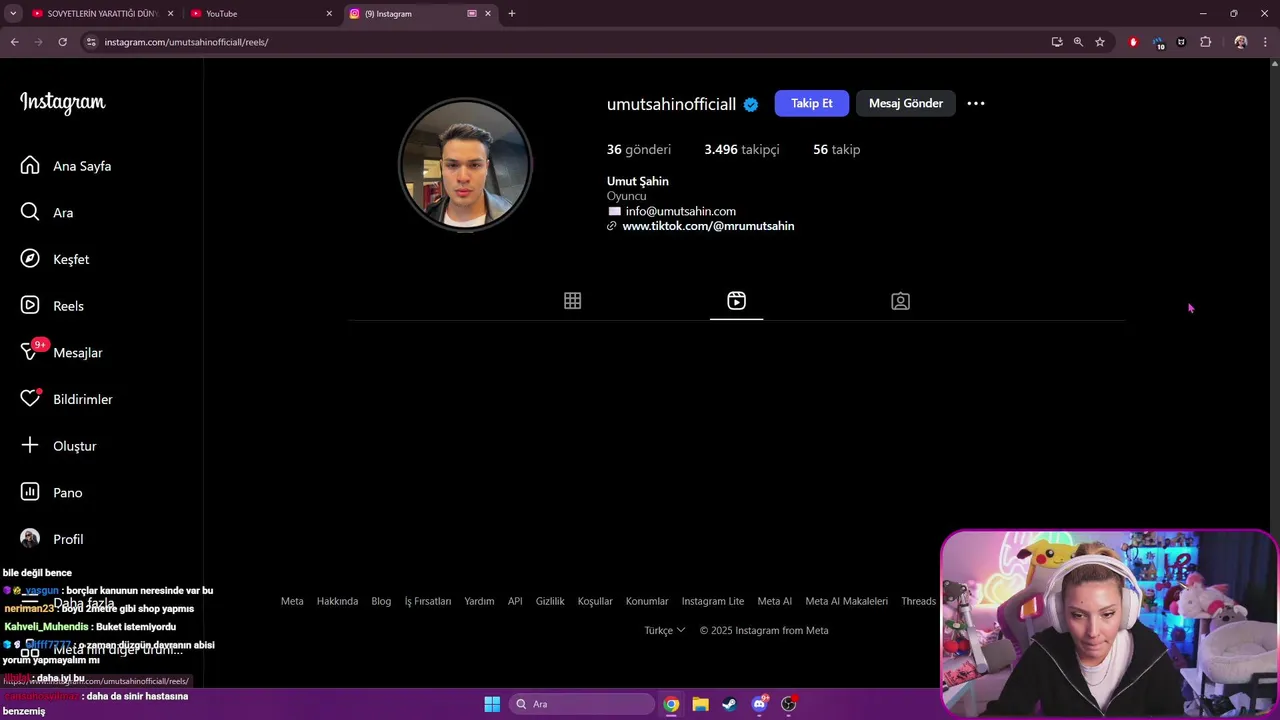
Task: Click the install app icon in address bar
Action: (x=1057, y=42)
